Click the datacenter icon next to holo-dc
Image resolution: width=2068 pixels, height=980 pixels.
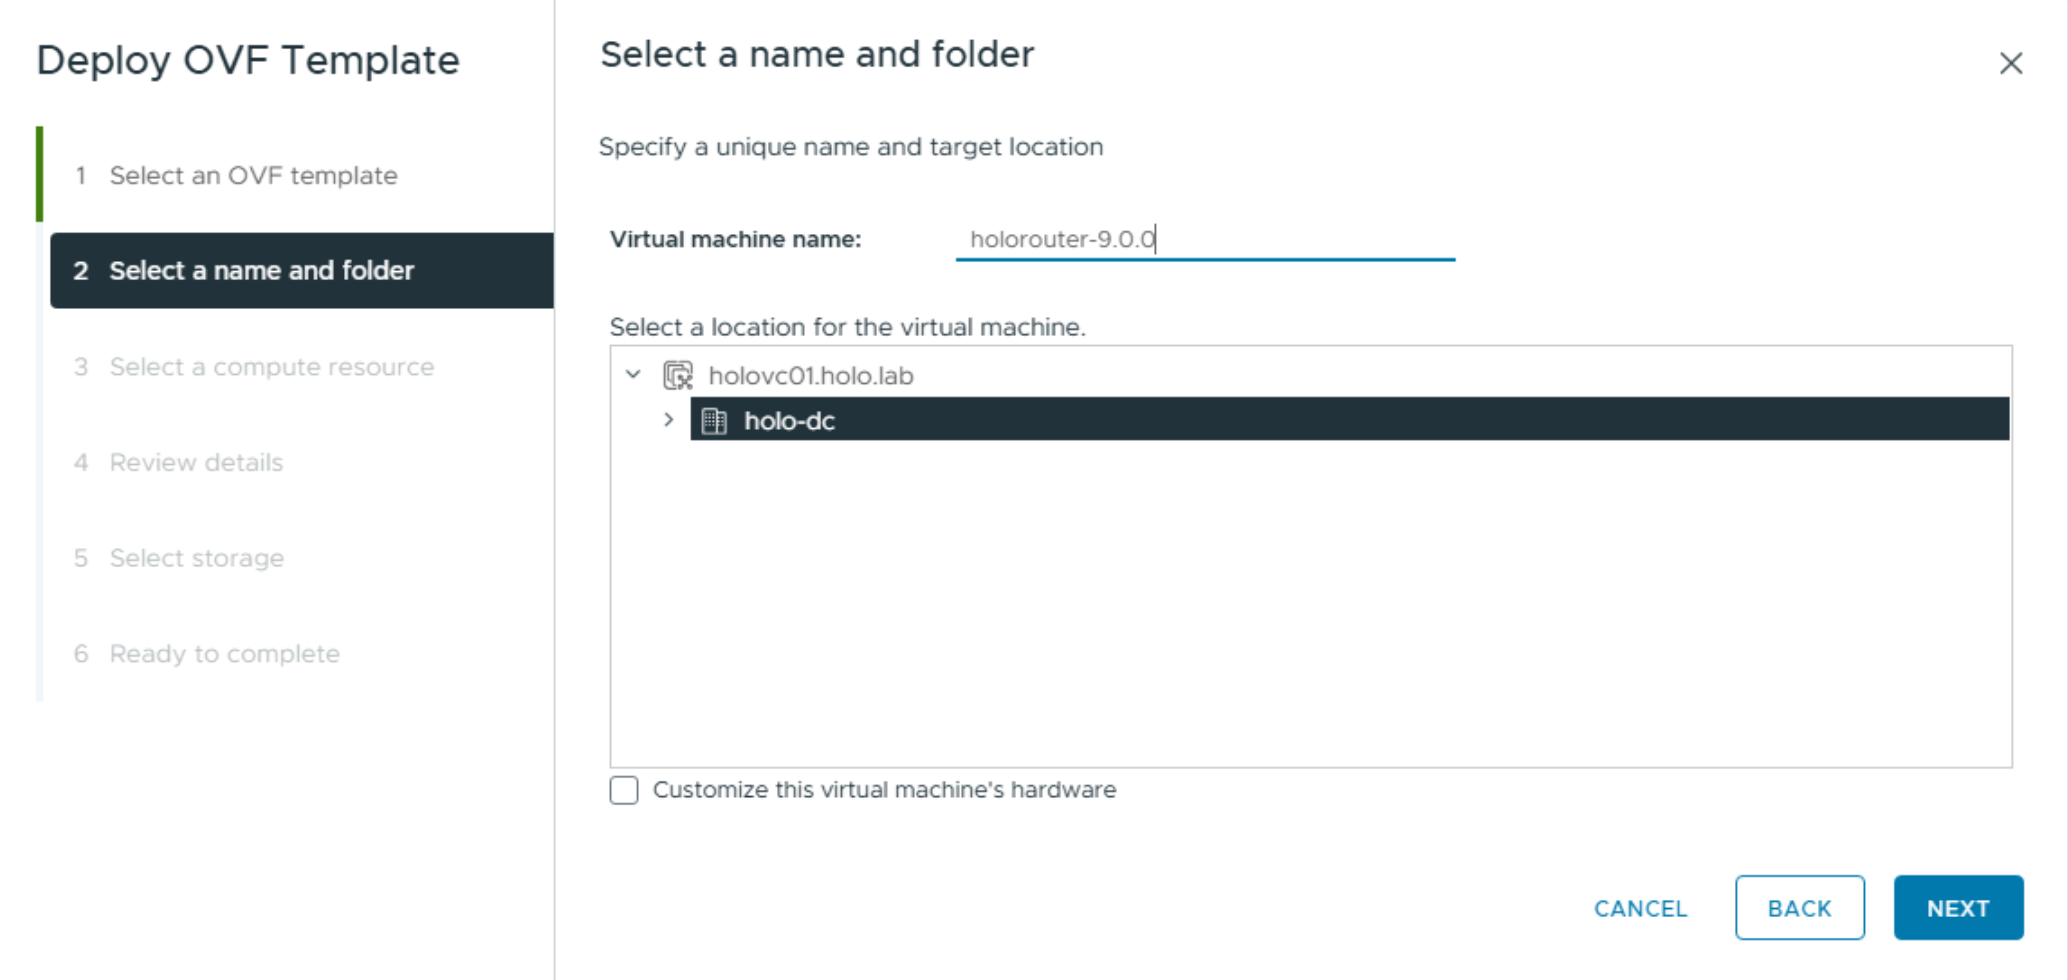714,421
